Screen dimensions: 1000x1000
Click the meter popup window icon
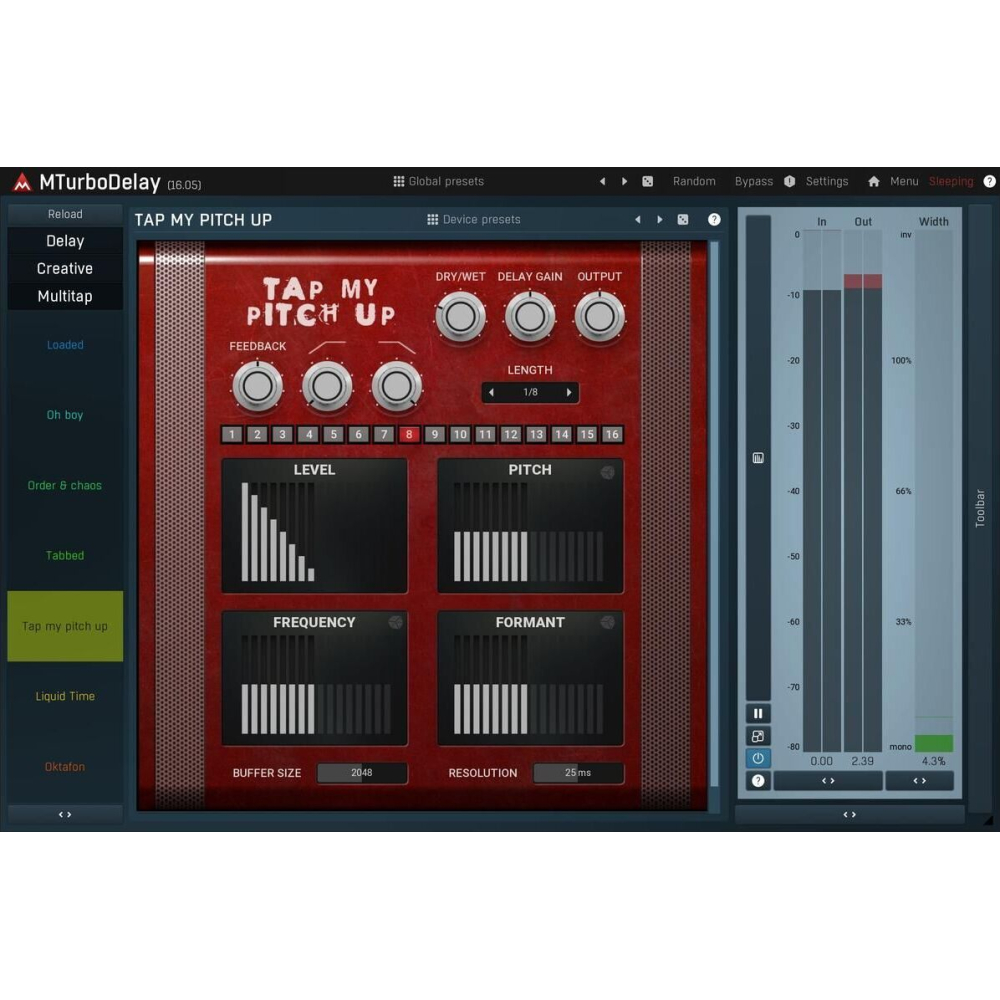pos(758,736)
